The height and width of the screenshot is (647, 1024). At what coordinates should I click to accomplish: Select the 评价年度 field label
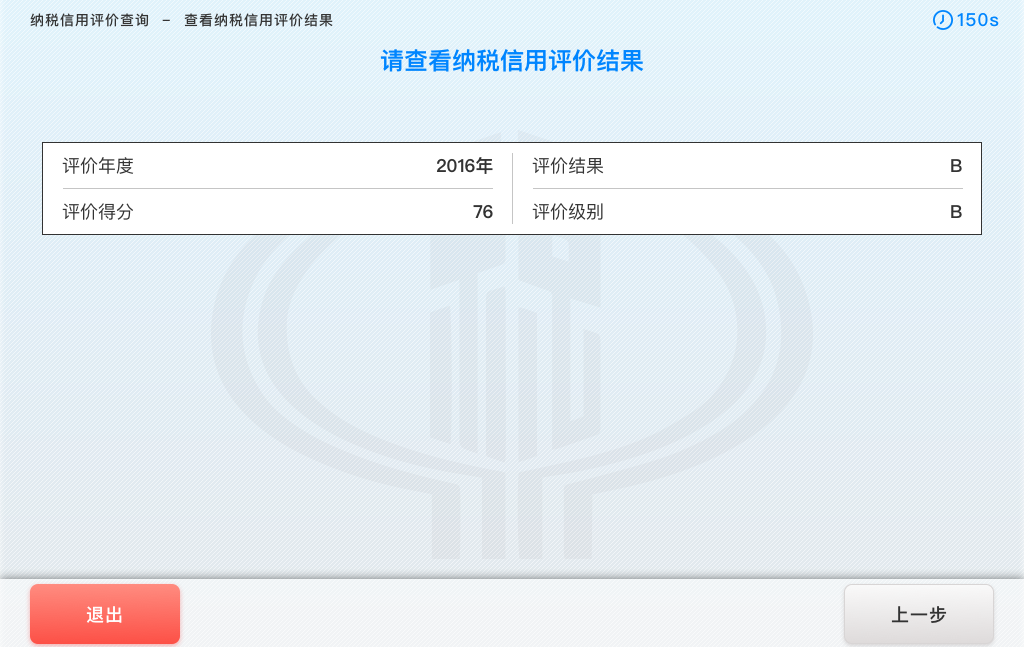pyautogui.click(x=96, y=166)
